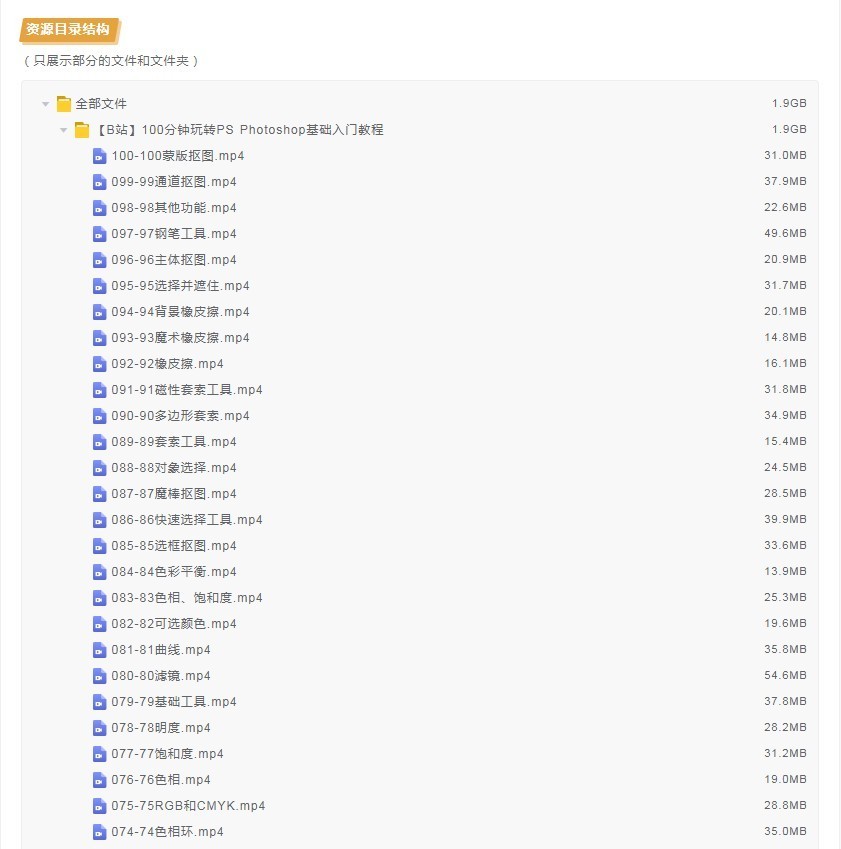
Task: Select file name 099-99通道抠图.mp4
Action: (174, 182)
